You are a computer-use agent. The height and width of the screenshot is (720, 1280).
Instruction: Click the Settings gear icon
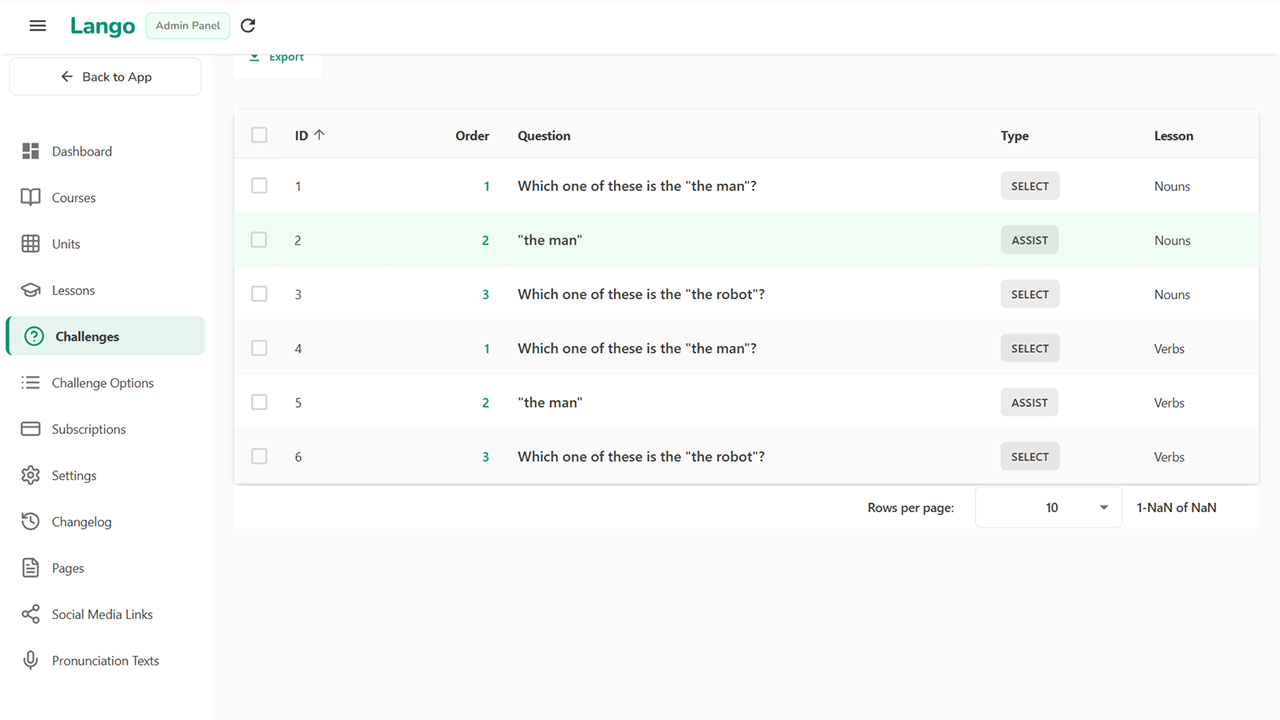31,475
